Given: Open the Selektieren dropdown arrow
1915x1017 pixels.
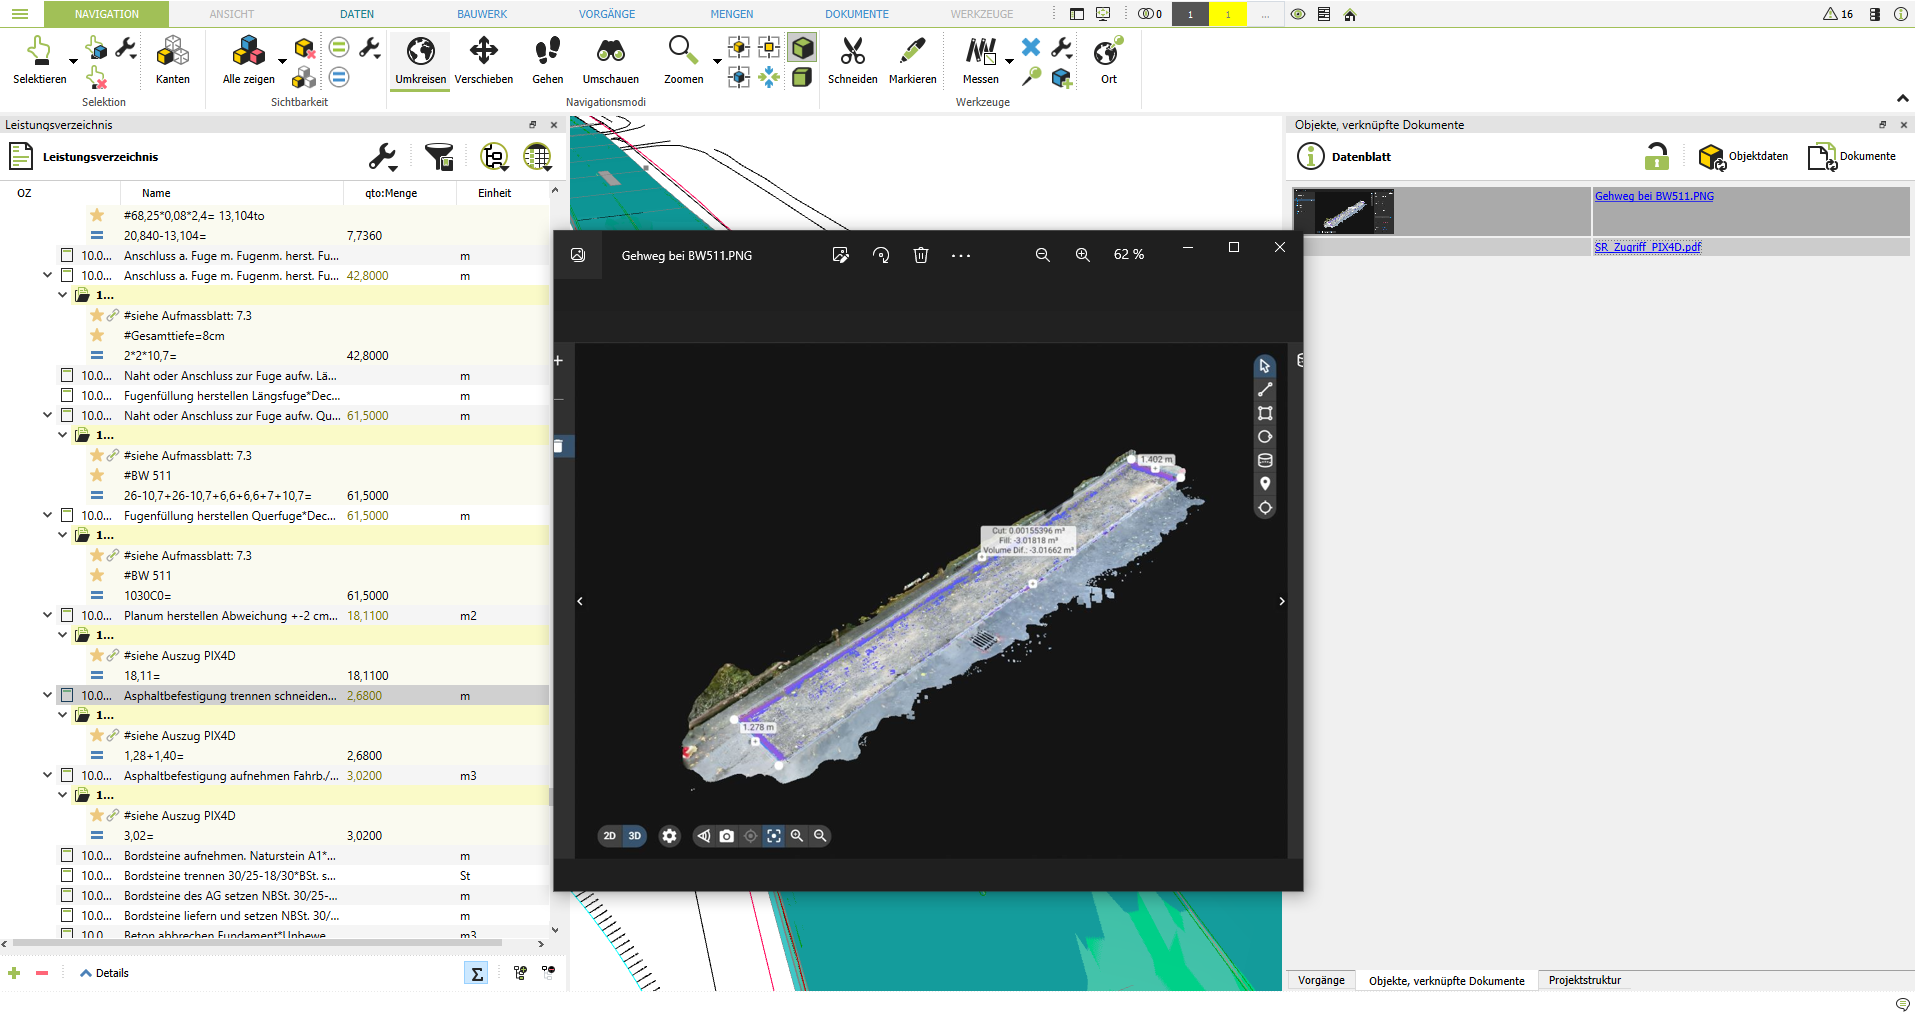Looking at the screenshot, I should (x=73, y=62).
